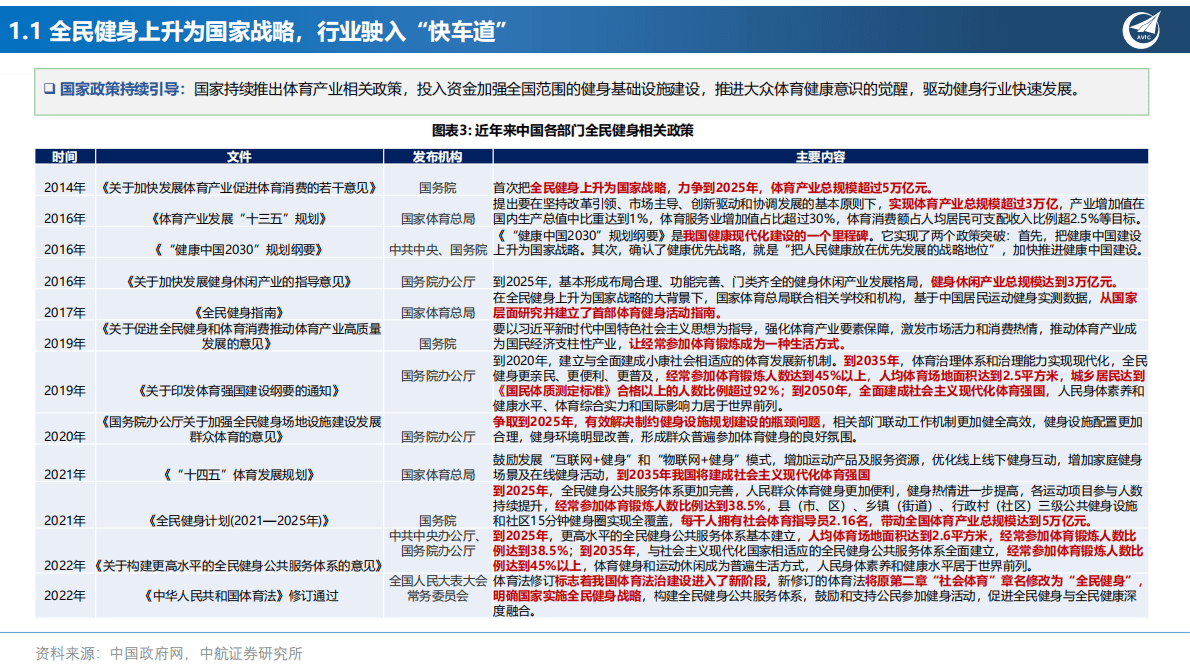Select the 文件 column header
The height and width of the screenshot is (669, 1190).
click(240, 155)
